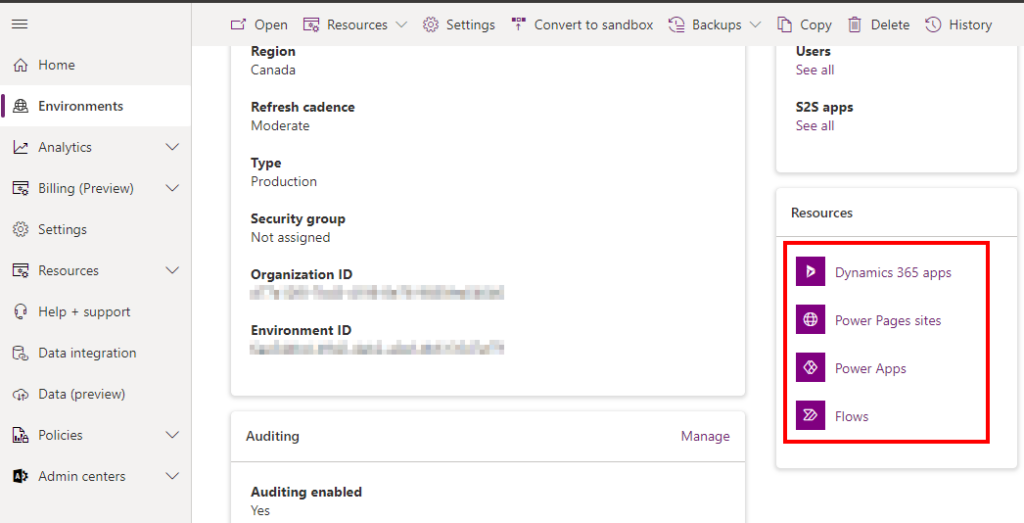1024x523 pixels.
Task: Click the Resources toolbar icon
Action: pyautogui.click(x=311, y=25)
